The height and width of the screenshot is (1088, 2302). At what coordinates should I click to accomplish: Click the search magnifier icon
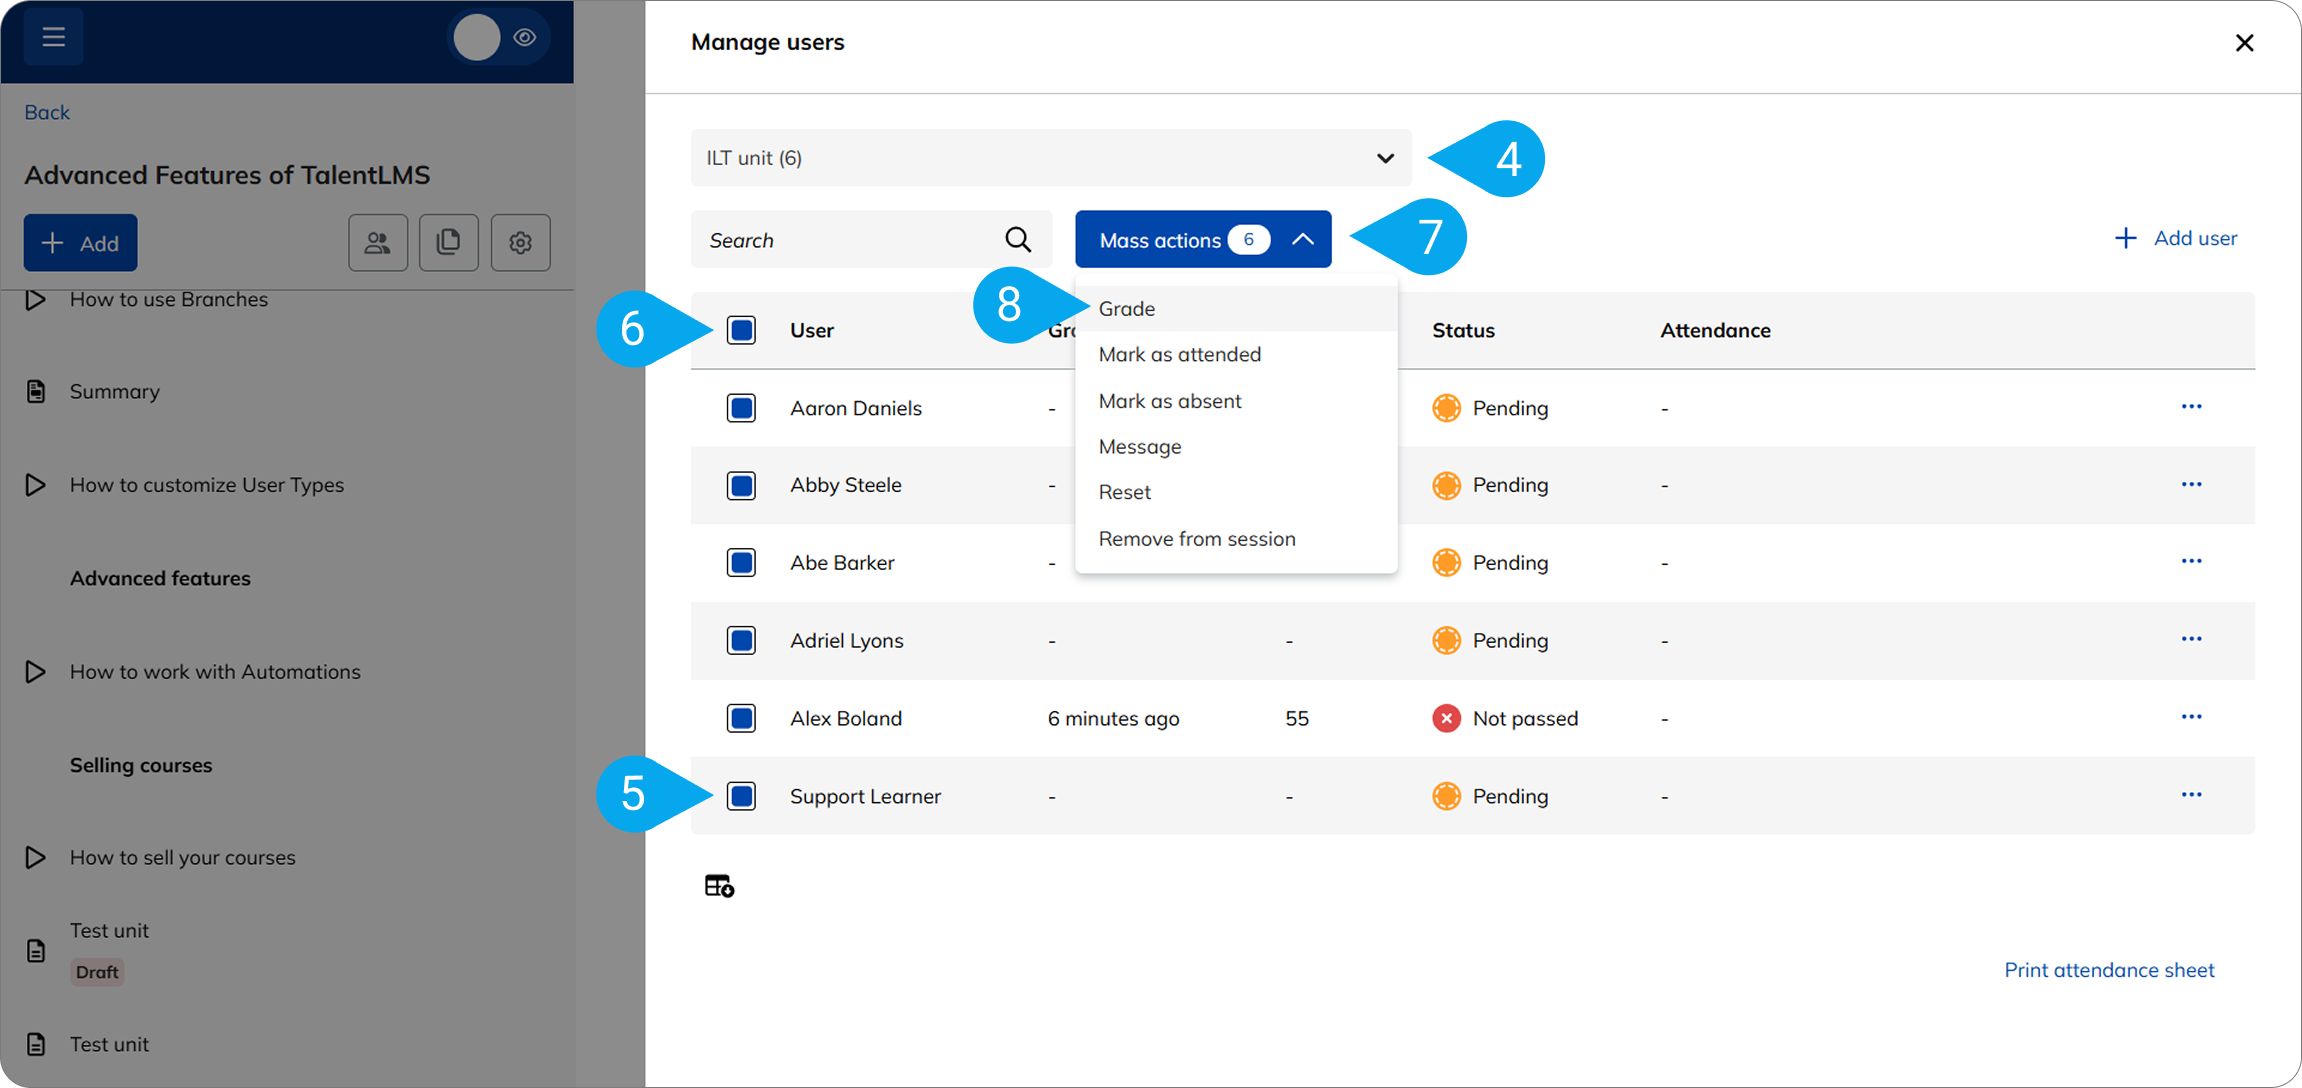(x=1018, y=240)
